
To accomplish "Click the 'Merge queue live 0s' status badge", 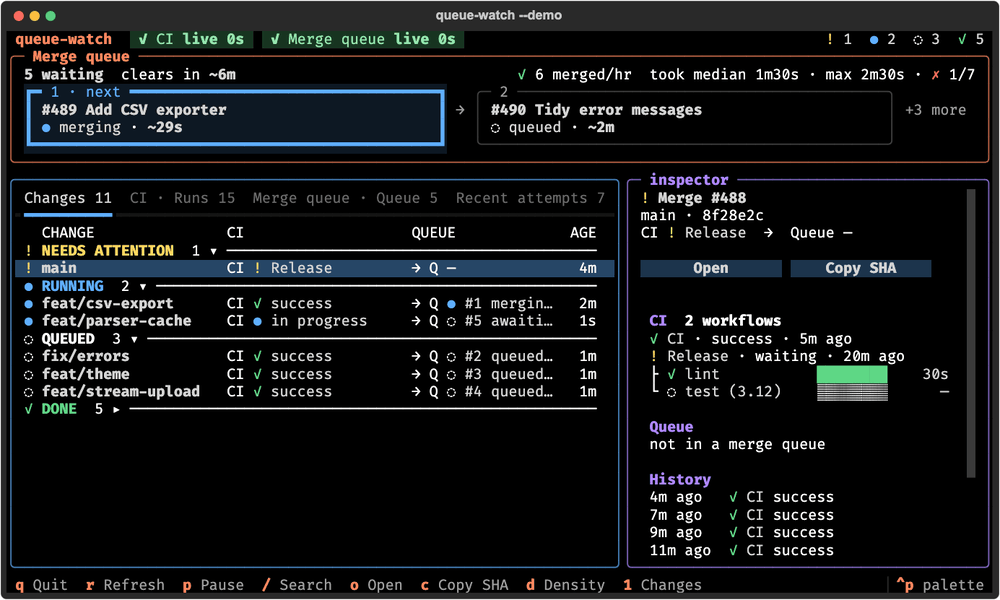I will click(x=363, y=40).
